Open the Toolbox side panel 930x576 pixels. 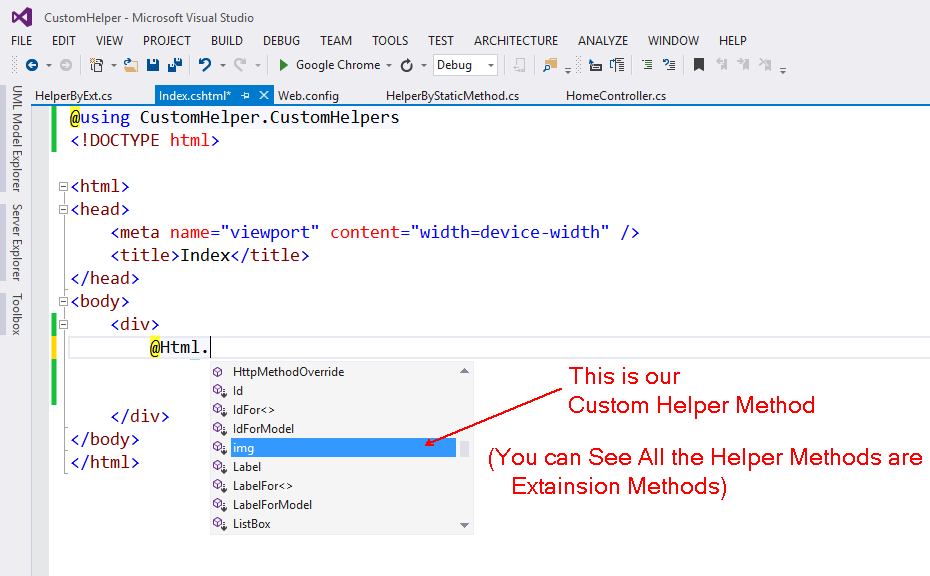coord(16,314)
